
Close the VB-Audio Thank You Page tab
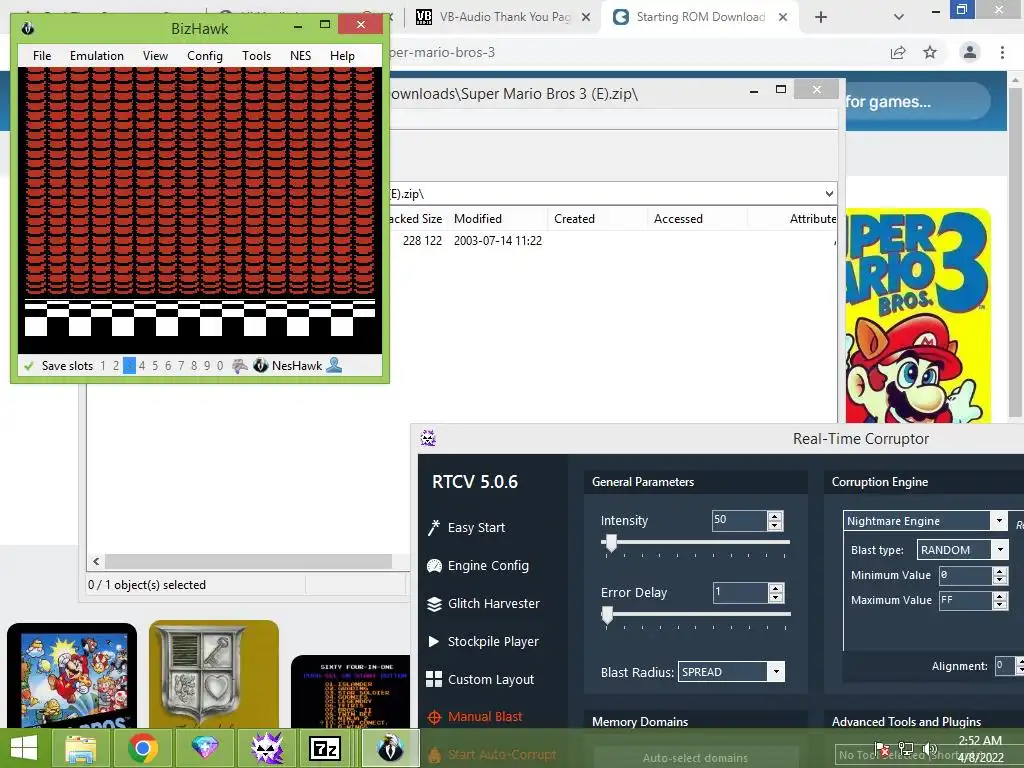[586, 17]
